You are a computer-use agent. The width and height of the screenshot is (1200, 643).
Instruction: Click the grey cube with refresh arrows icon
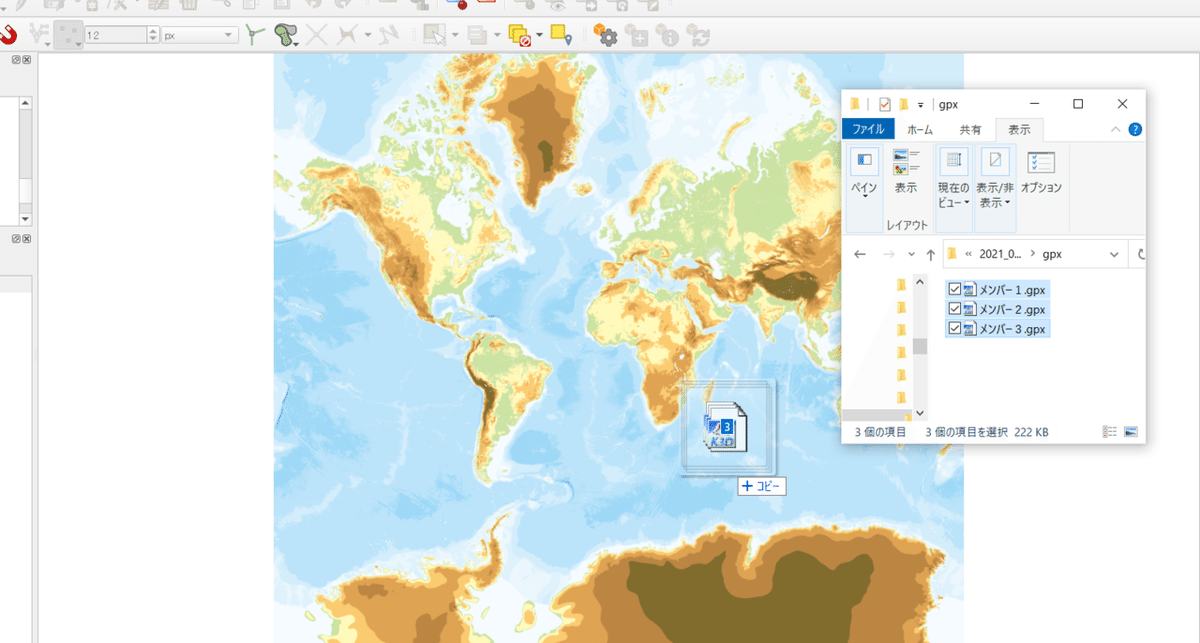[698, 36]
